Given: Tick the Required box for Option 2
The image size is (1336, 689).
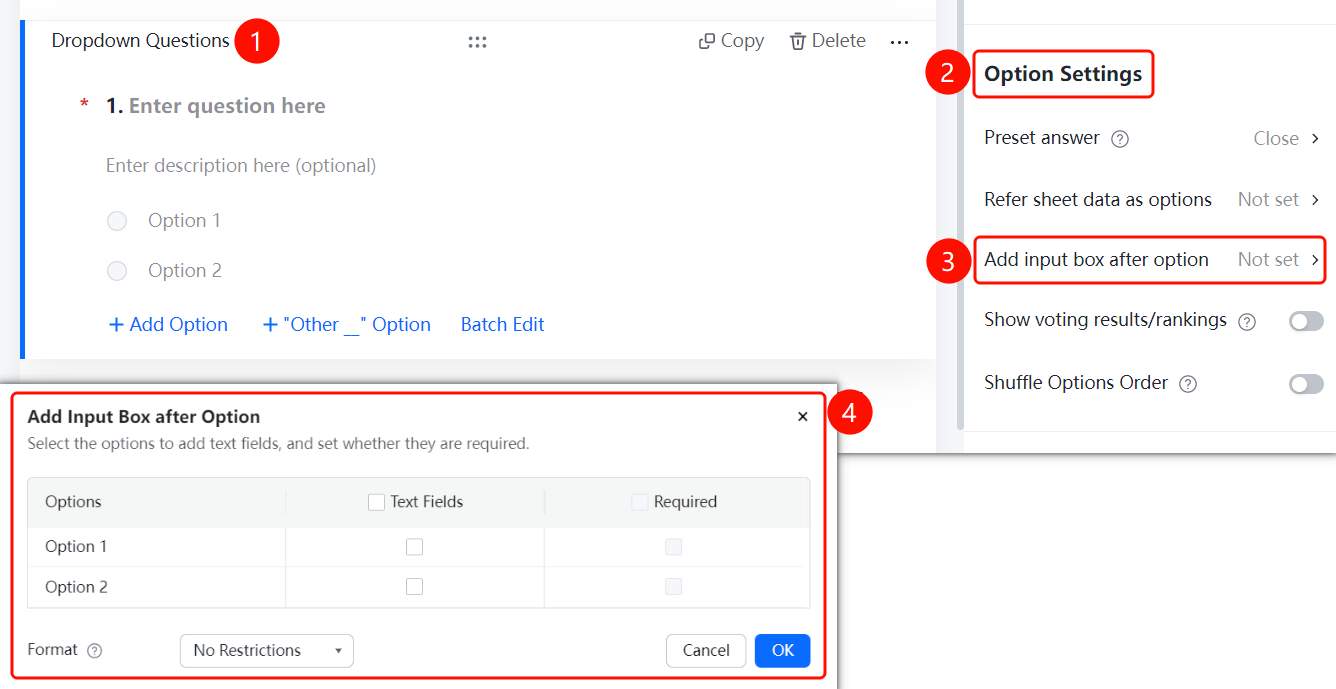Looking at the screenshot, I should tap(674, 587).
